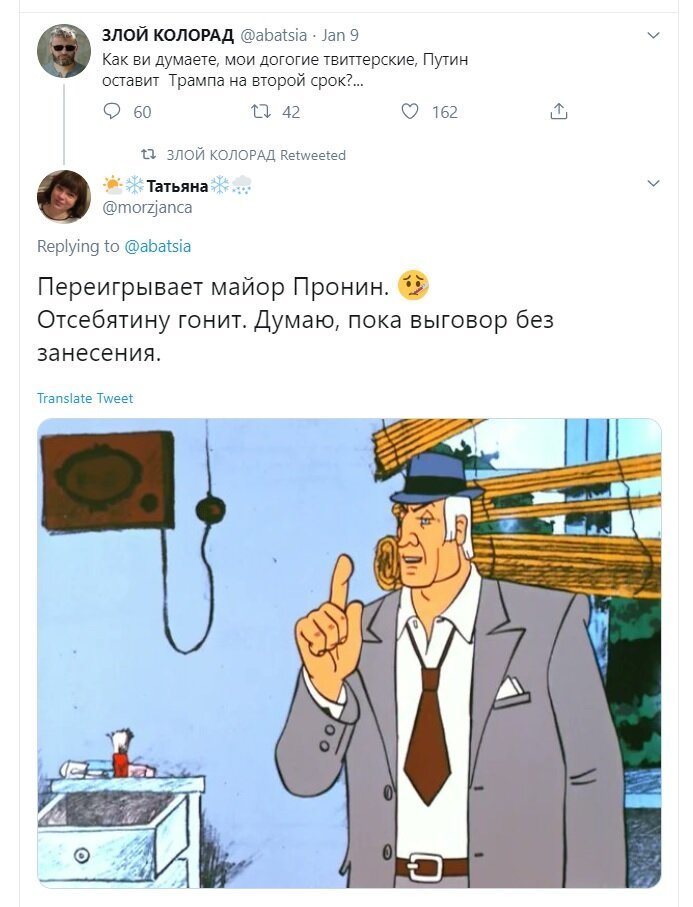The width and height of the screenshot is (693, 907).
Task: Open the @abatsia mention in Replying to
Action: [x=157, y=246]
